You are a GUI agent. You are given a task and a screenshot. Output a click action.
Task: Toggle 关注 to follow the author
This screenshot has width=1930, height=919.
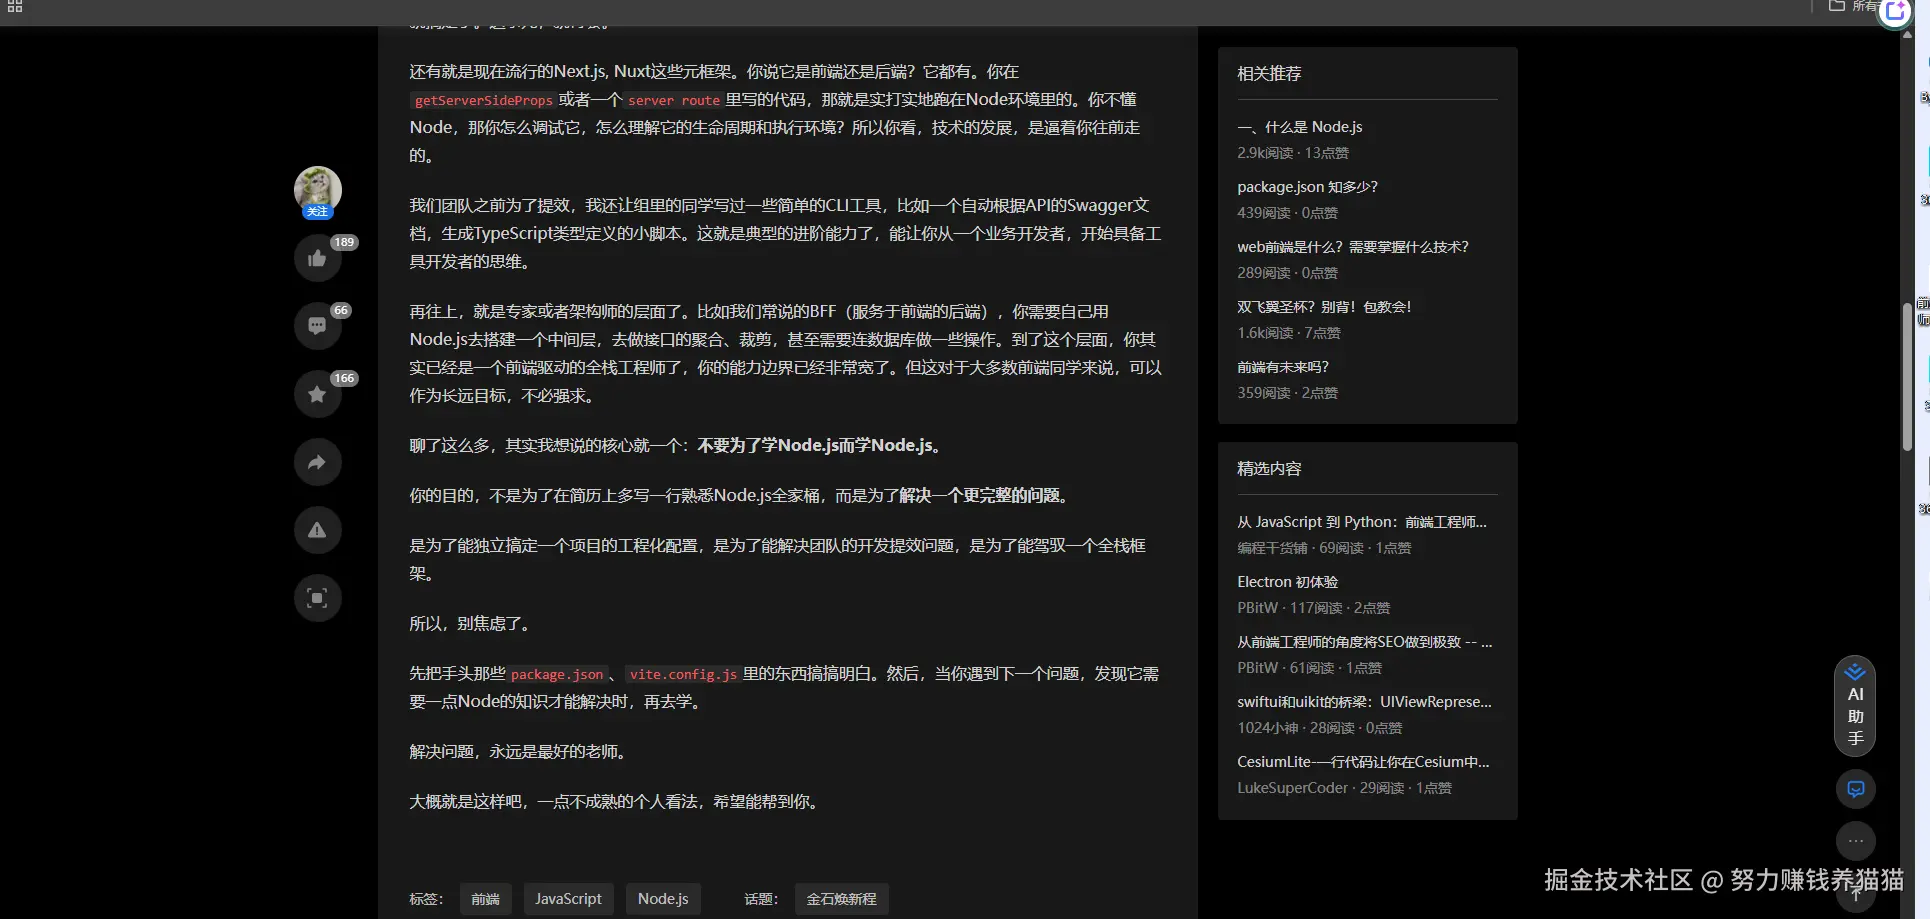pyautogui.click(x=318, y=211)
